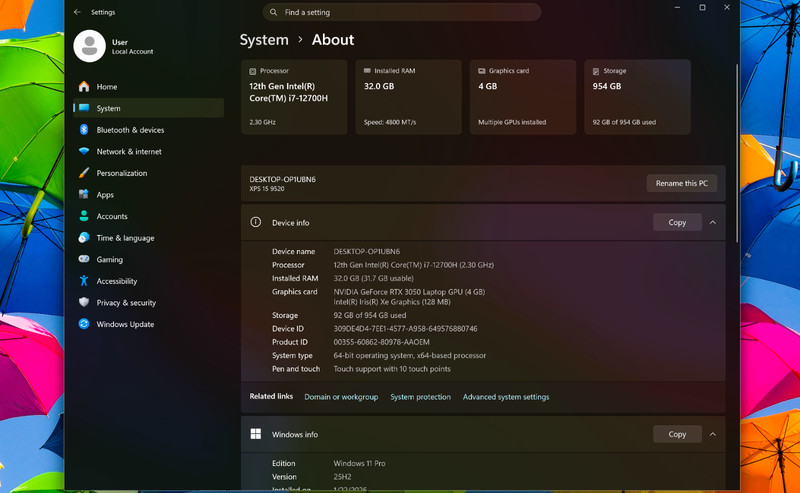Click the Gaming controller icon
Image resolution: width=800 pixels, height=493 pixels.
click(84, 259)
